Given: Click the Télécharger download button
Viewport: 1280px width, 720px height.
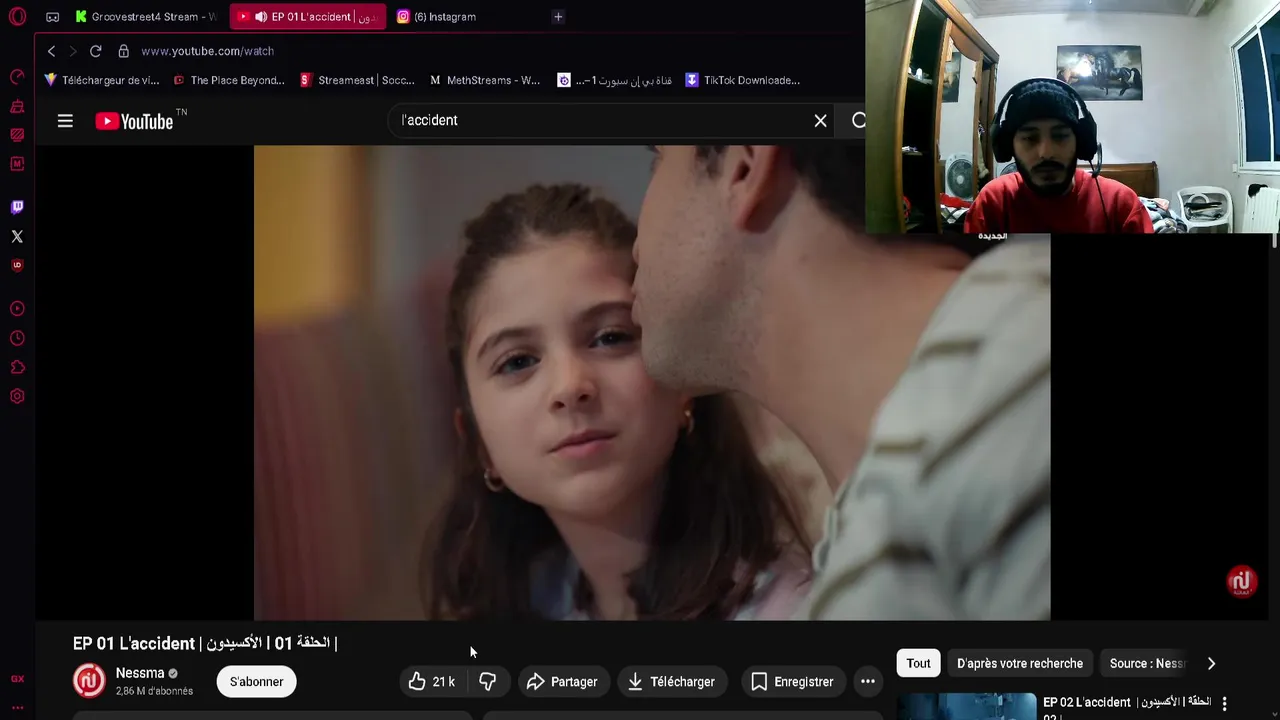Looking at the screenshot, I should [671, 682].
